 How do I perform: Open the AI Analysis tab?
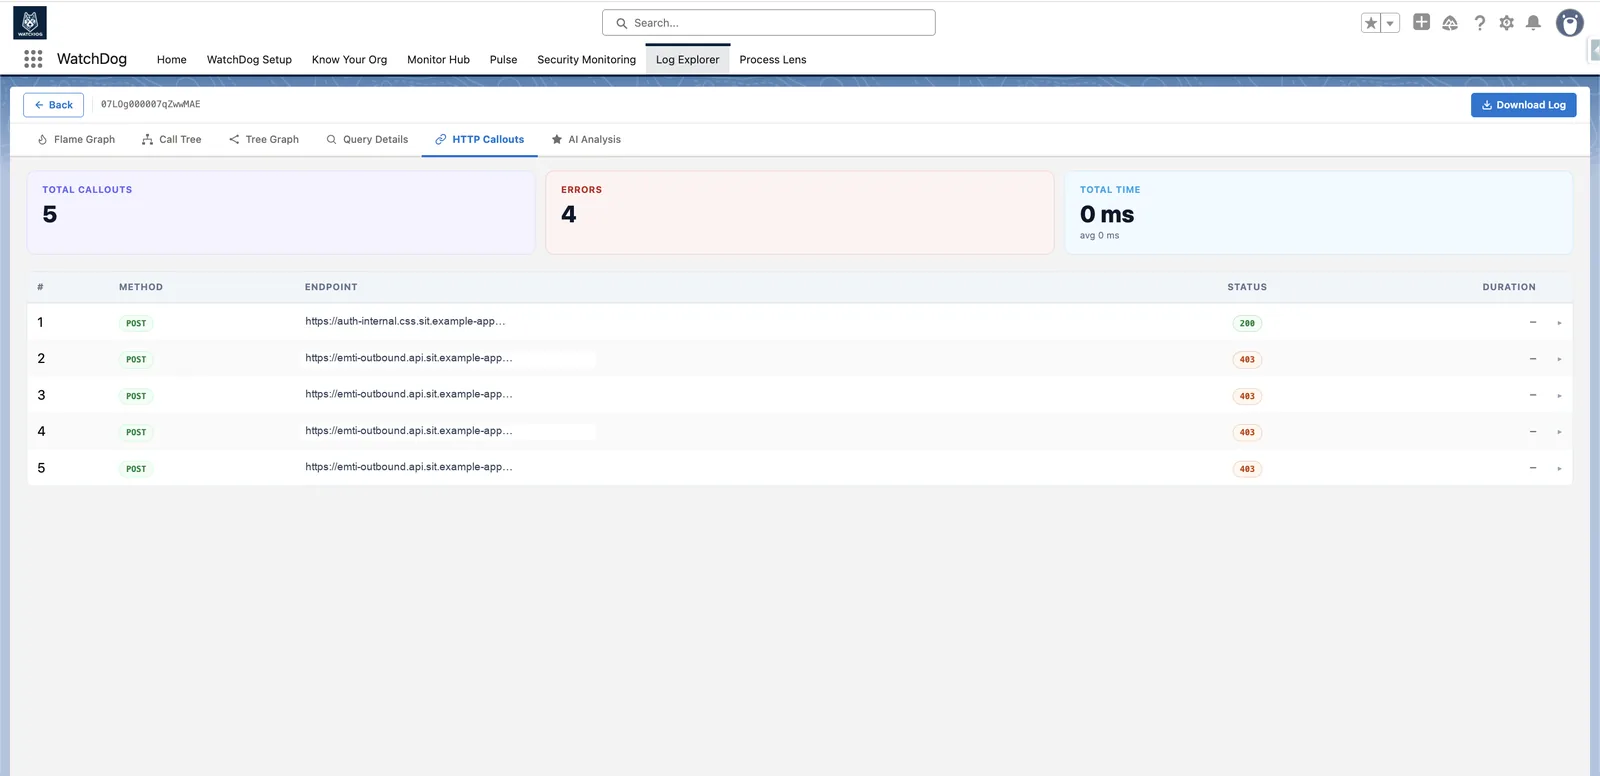(586, 140)
